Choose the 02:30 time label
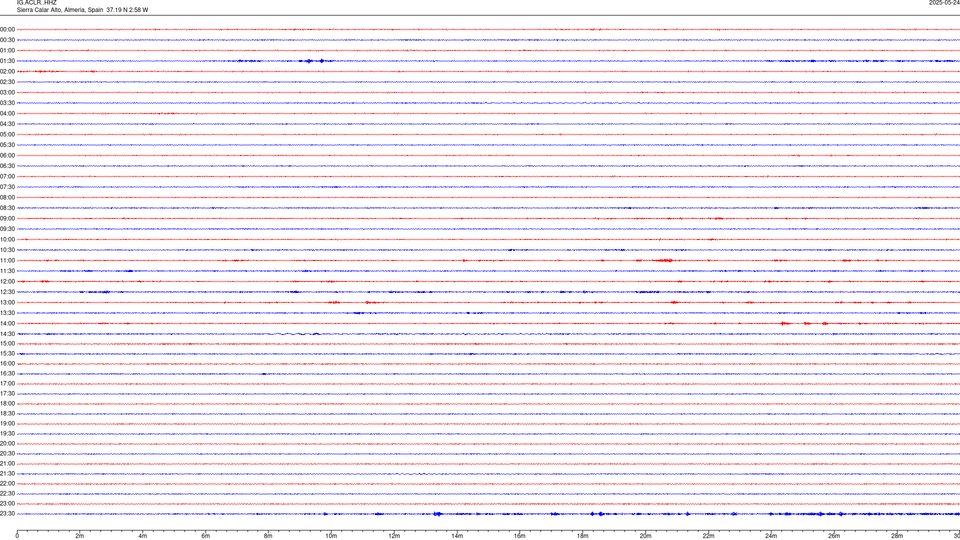Image resolution: width=960 pixels, height=540 pixels. (x=7, y=82)
